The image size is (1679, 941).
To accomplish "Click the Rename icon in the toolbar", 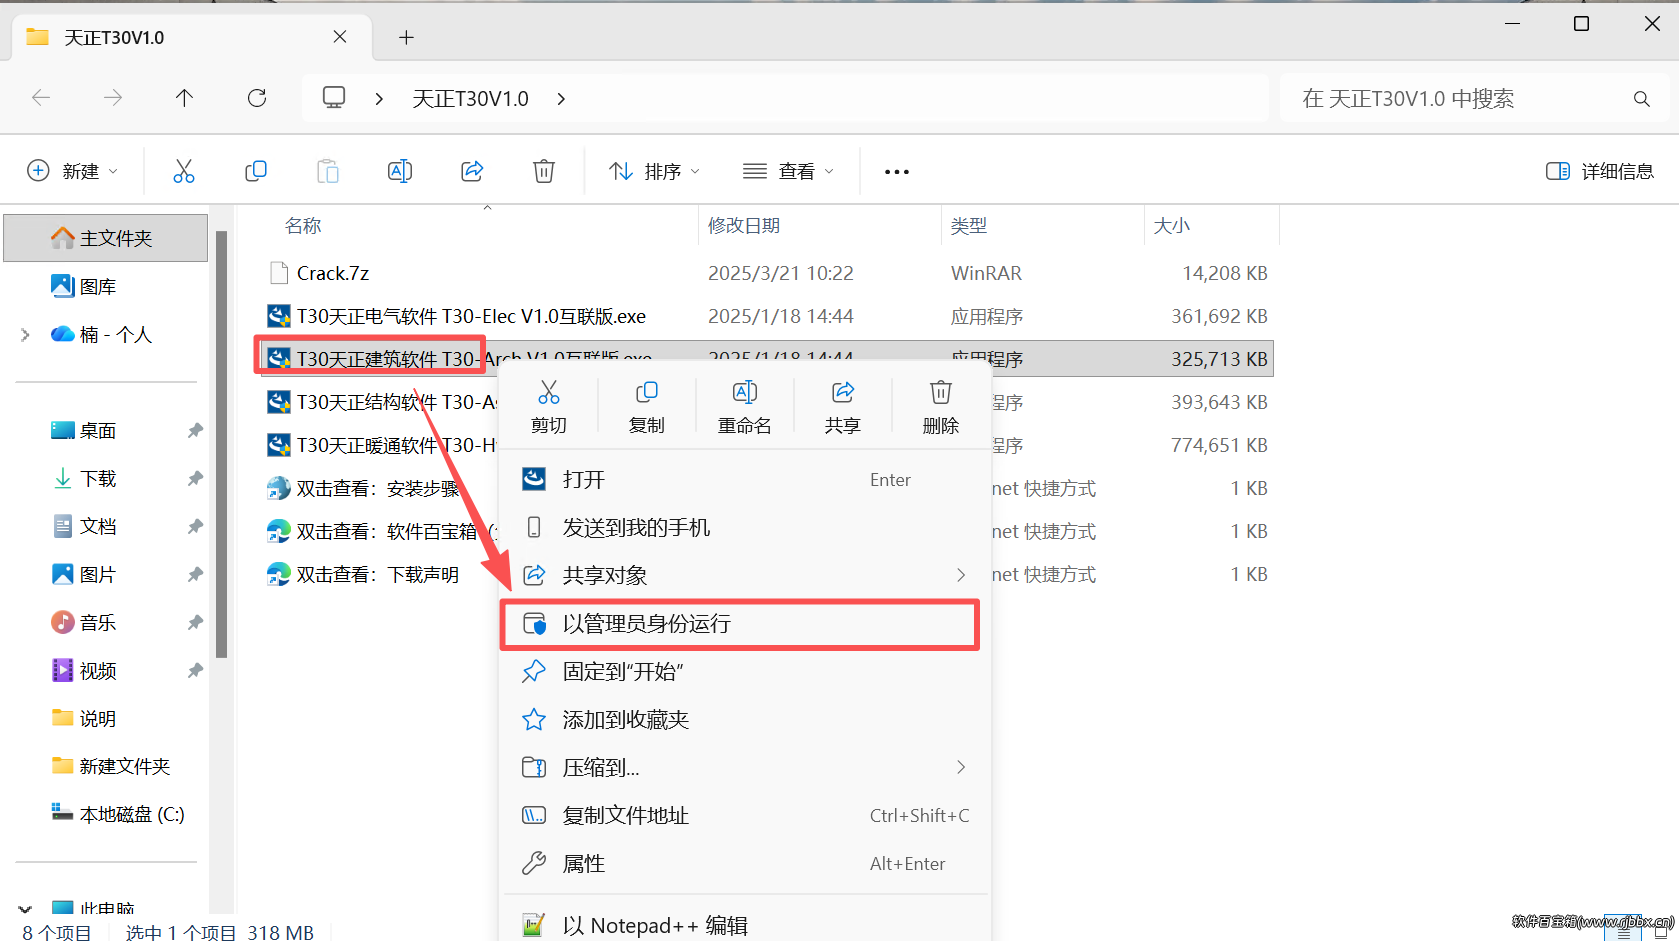I will 400,171.
